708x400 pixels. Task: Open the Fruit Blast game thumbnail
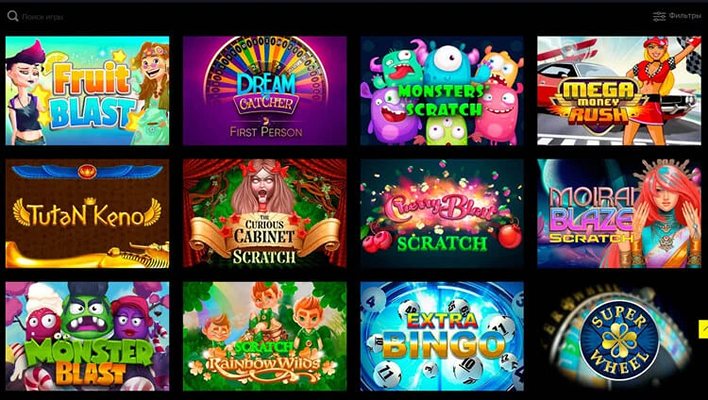coord(87,91)
